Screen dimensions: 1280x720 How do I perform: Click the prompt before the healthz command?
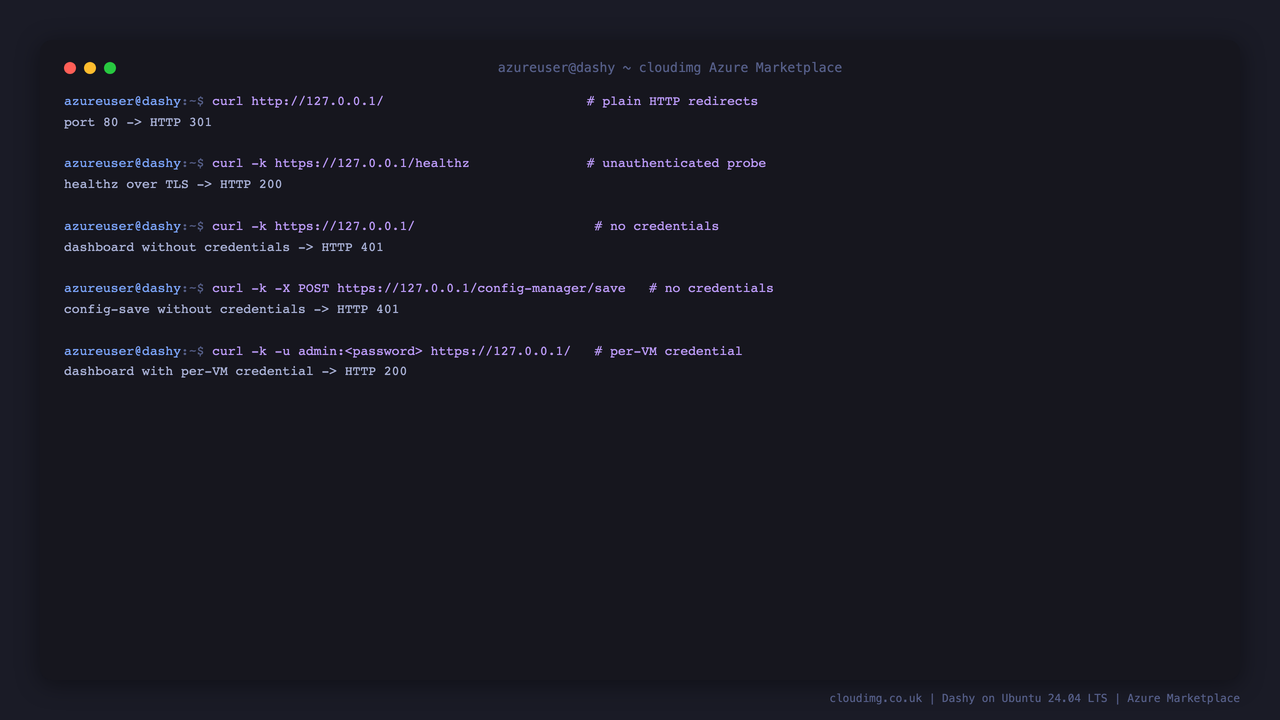click(134, 163)
